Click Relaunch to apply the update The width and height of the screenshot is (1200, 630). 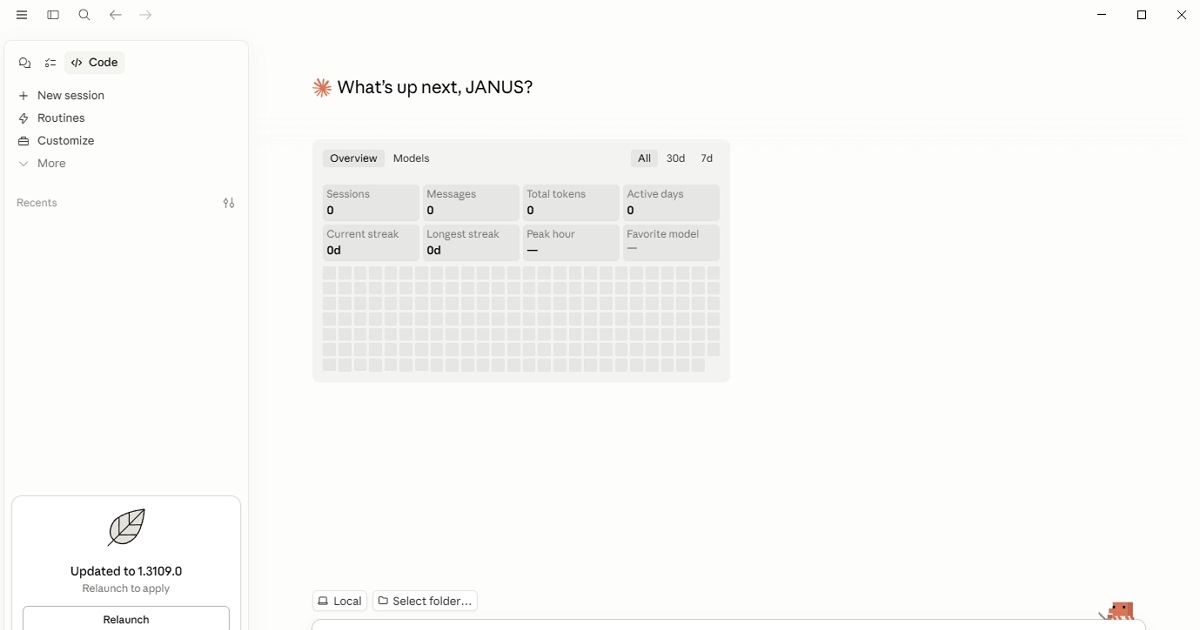pos(126,619)
